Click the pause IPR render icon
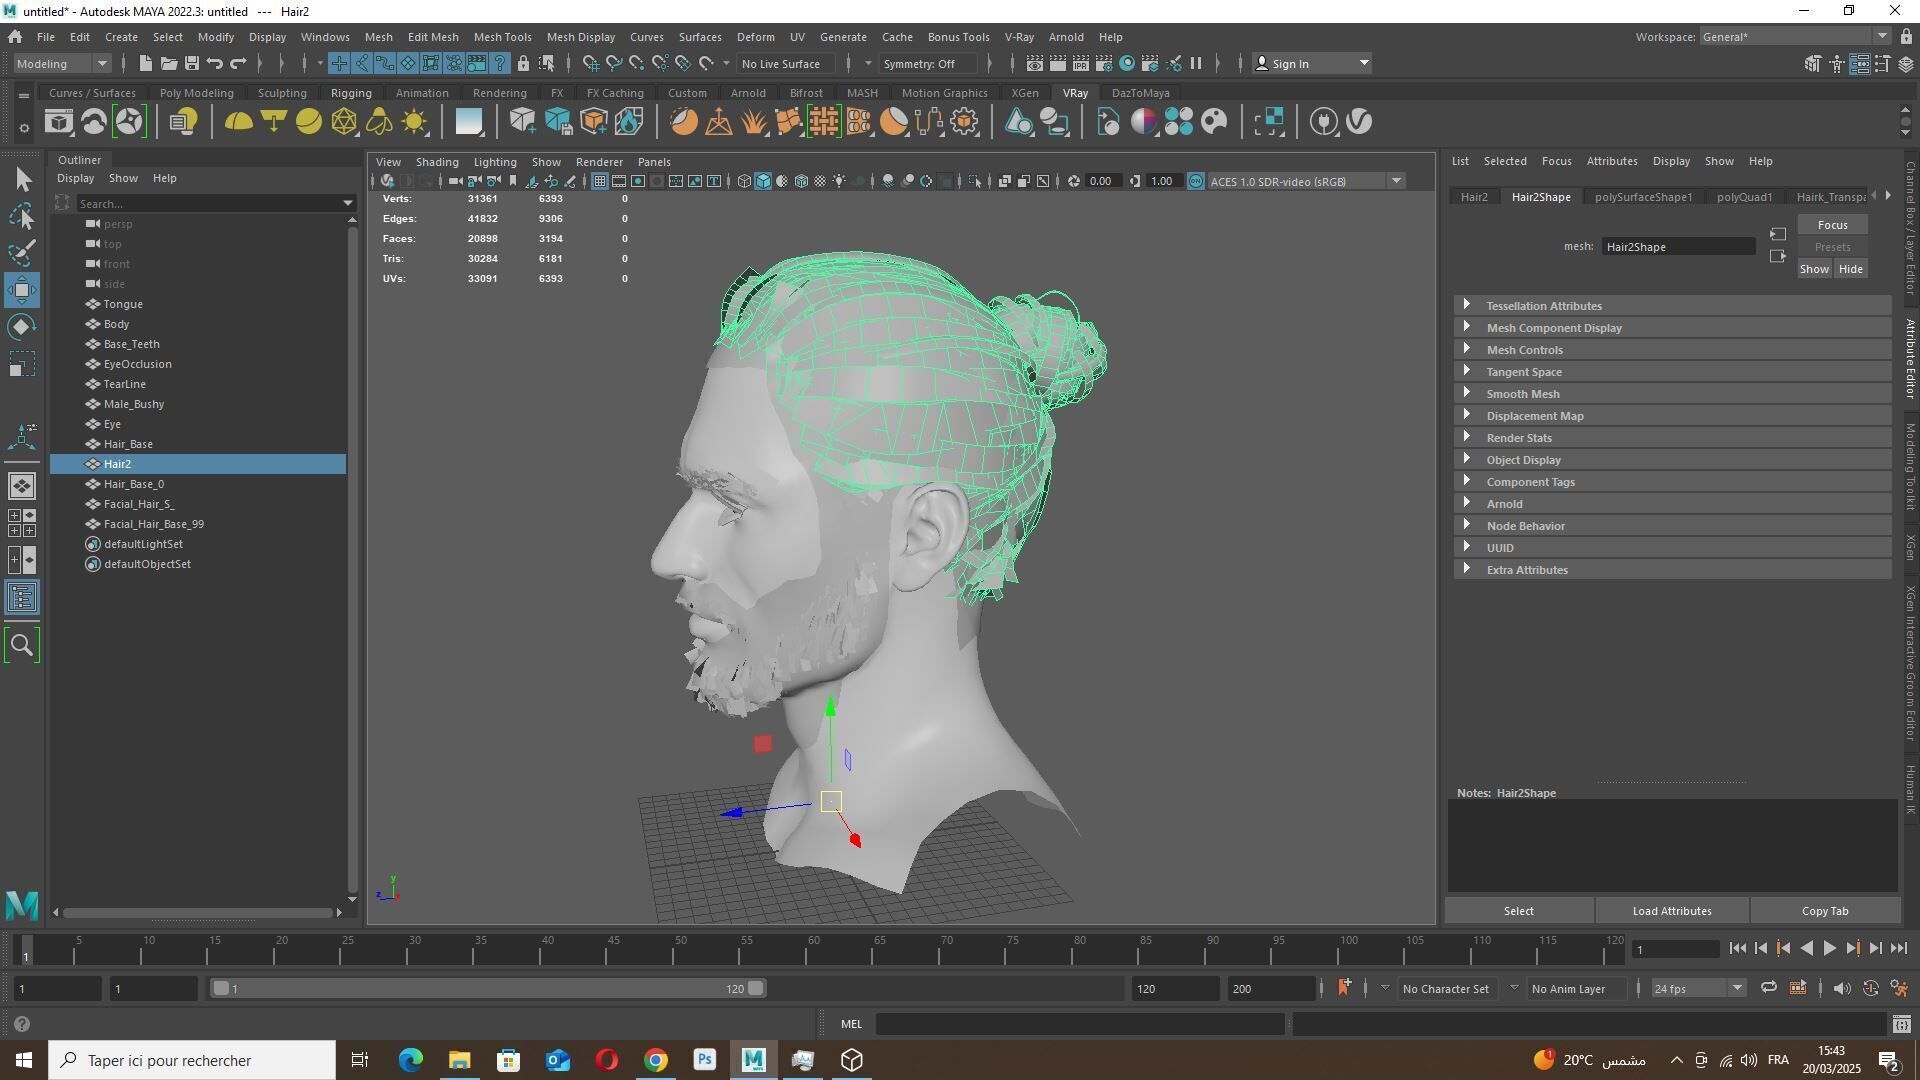Viewport: 1920px width, 1080px height. pyautogui.click(x=1196, y=63)
